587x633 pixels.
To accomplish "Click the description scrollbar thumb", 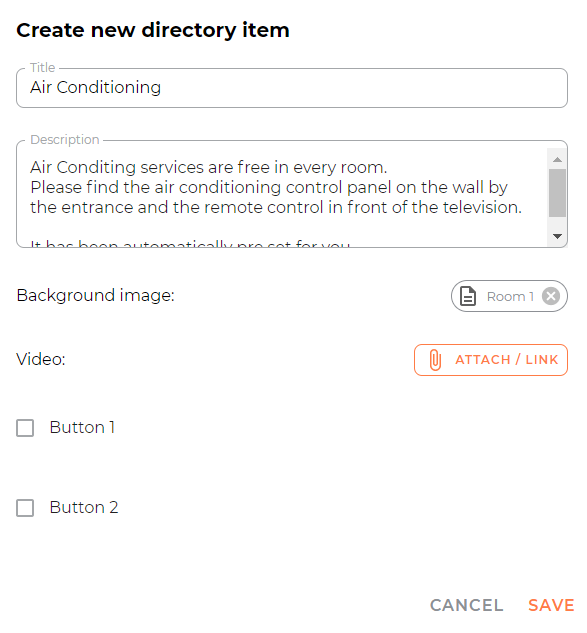I will [558, 193].
